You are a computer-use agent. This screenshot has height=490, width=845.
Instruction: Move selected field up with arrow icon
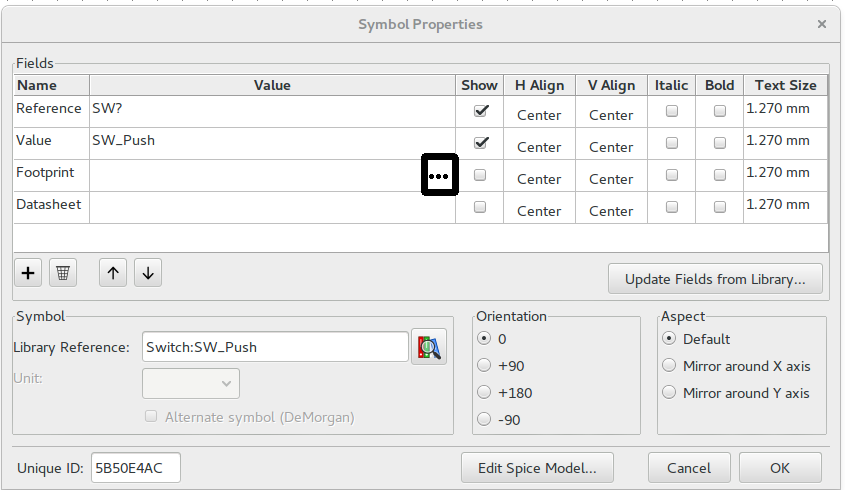(113, 273)
